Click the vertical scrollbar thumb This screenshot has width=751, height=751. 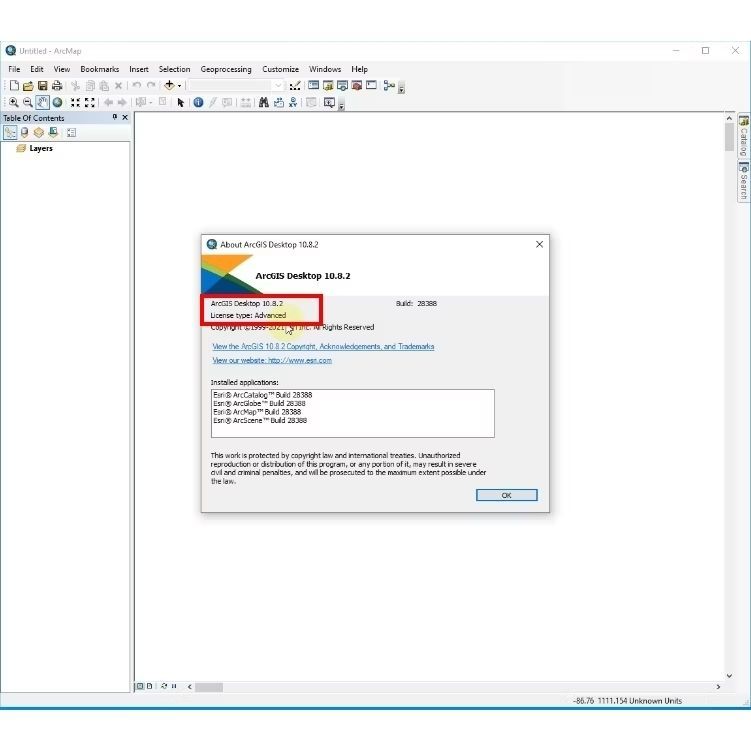tap(729, 137)
